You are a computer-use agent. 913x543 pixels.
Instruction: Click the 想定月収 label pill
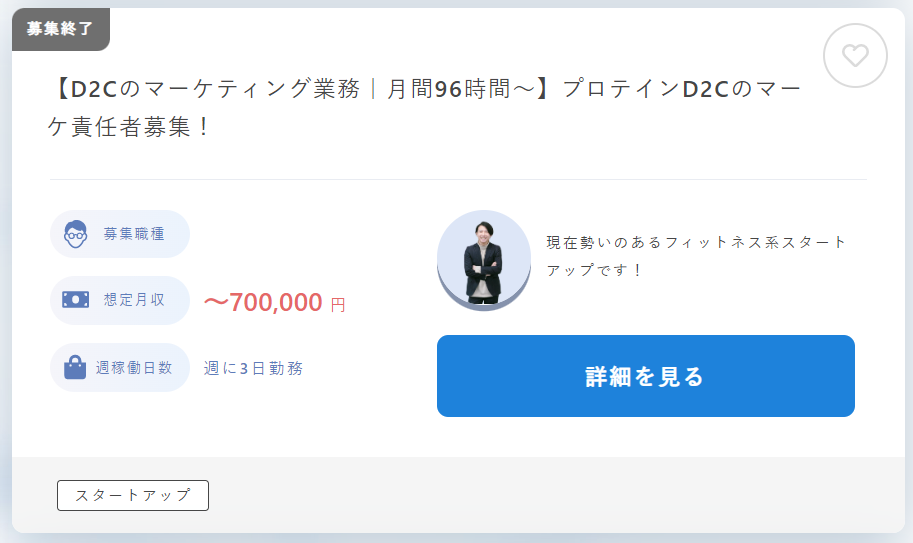tap(120, 300)
